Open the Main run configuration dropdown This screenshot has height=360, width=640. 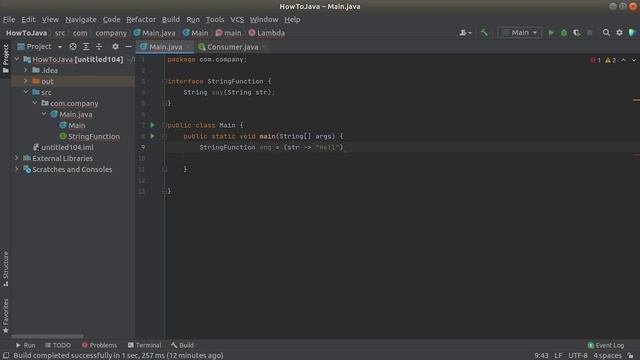coord(520,33)
